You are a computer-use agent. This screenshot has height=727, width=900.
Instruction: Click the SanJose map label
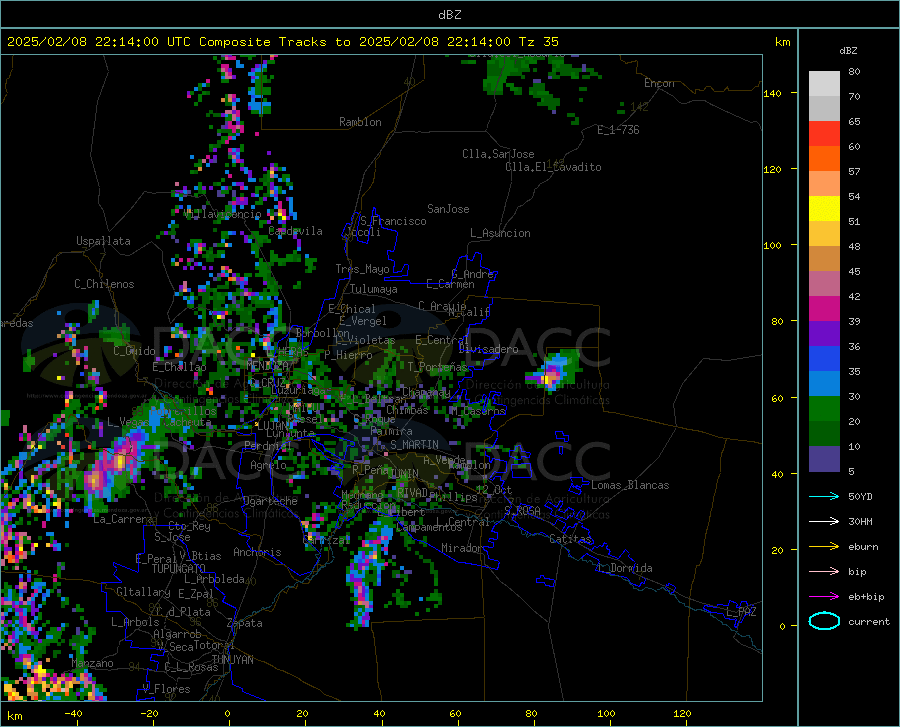[x=448, y=209]
